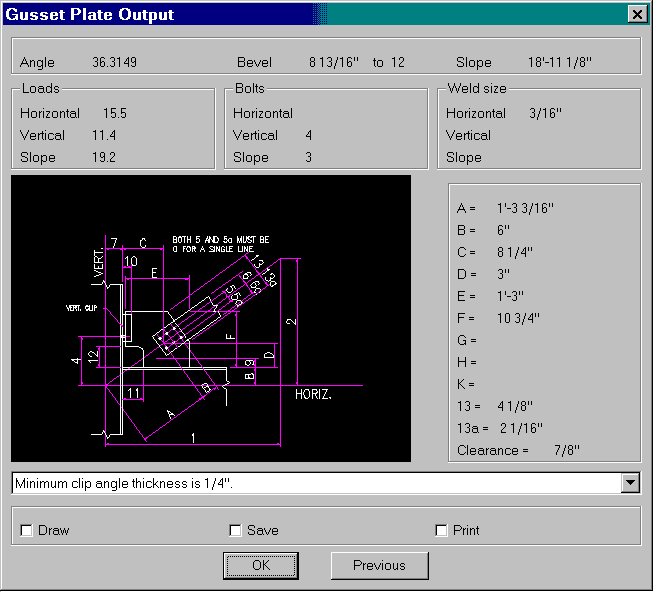Click the gusset plate diagram preview
Screen dimensions: 653x592
point(211,318)
